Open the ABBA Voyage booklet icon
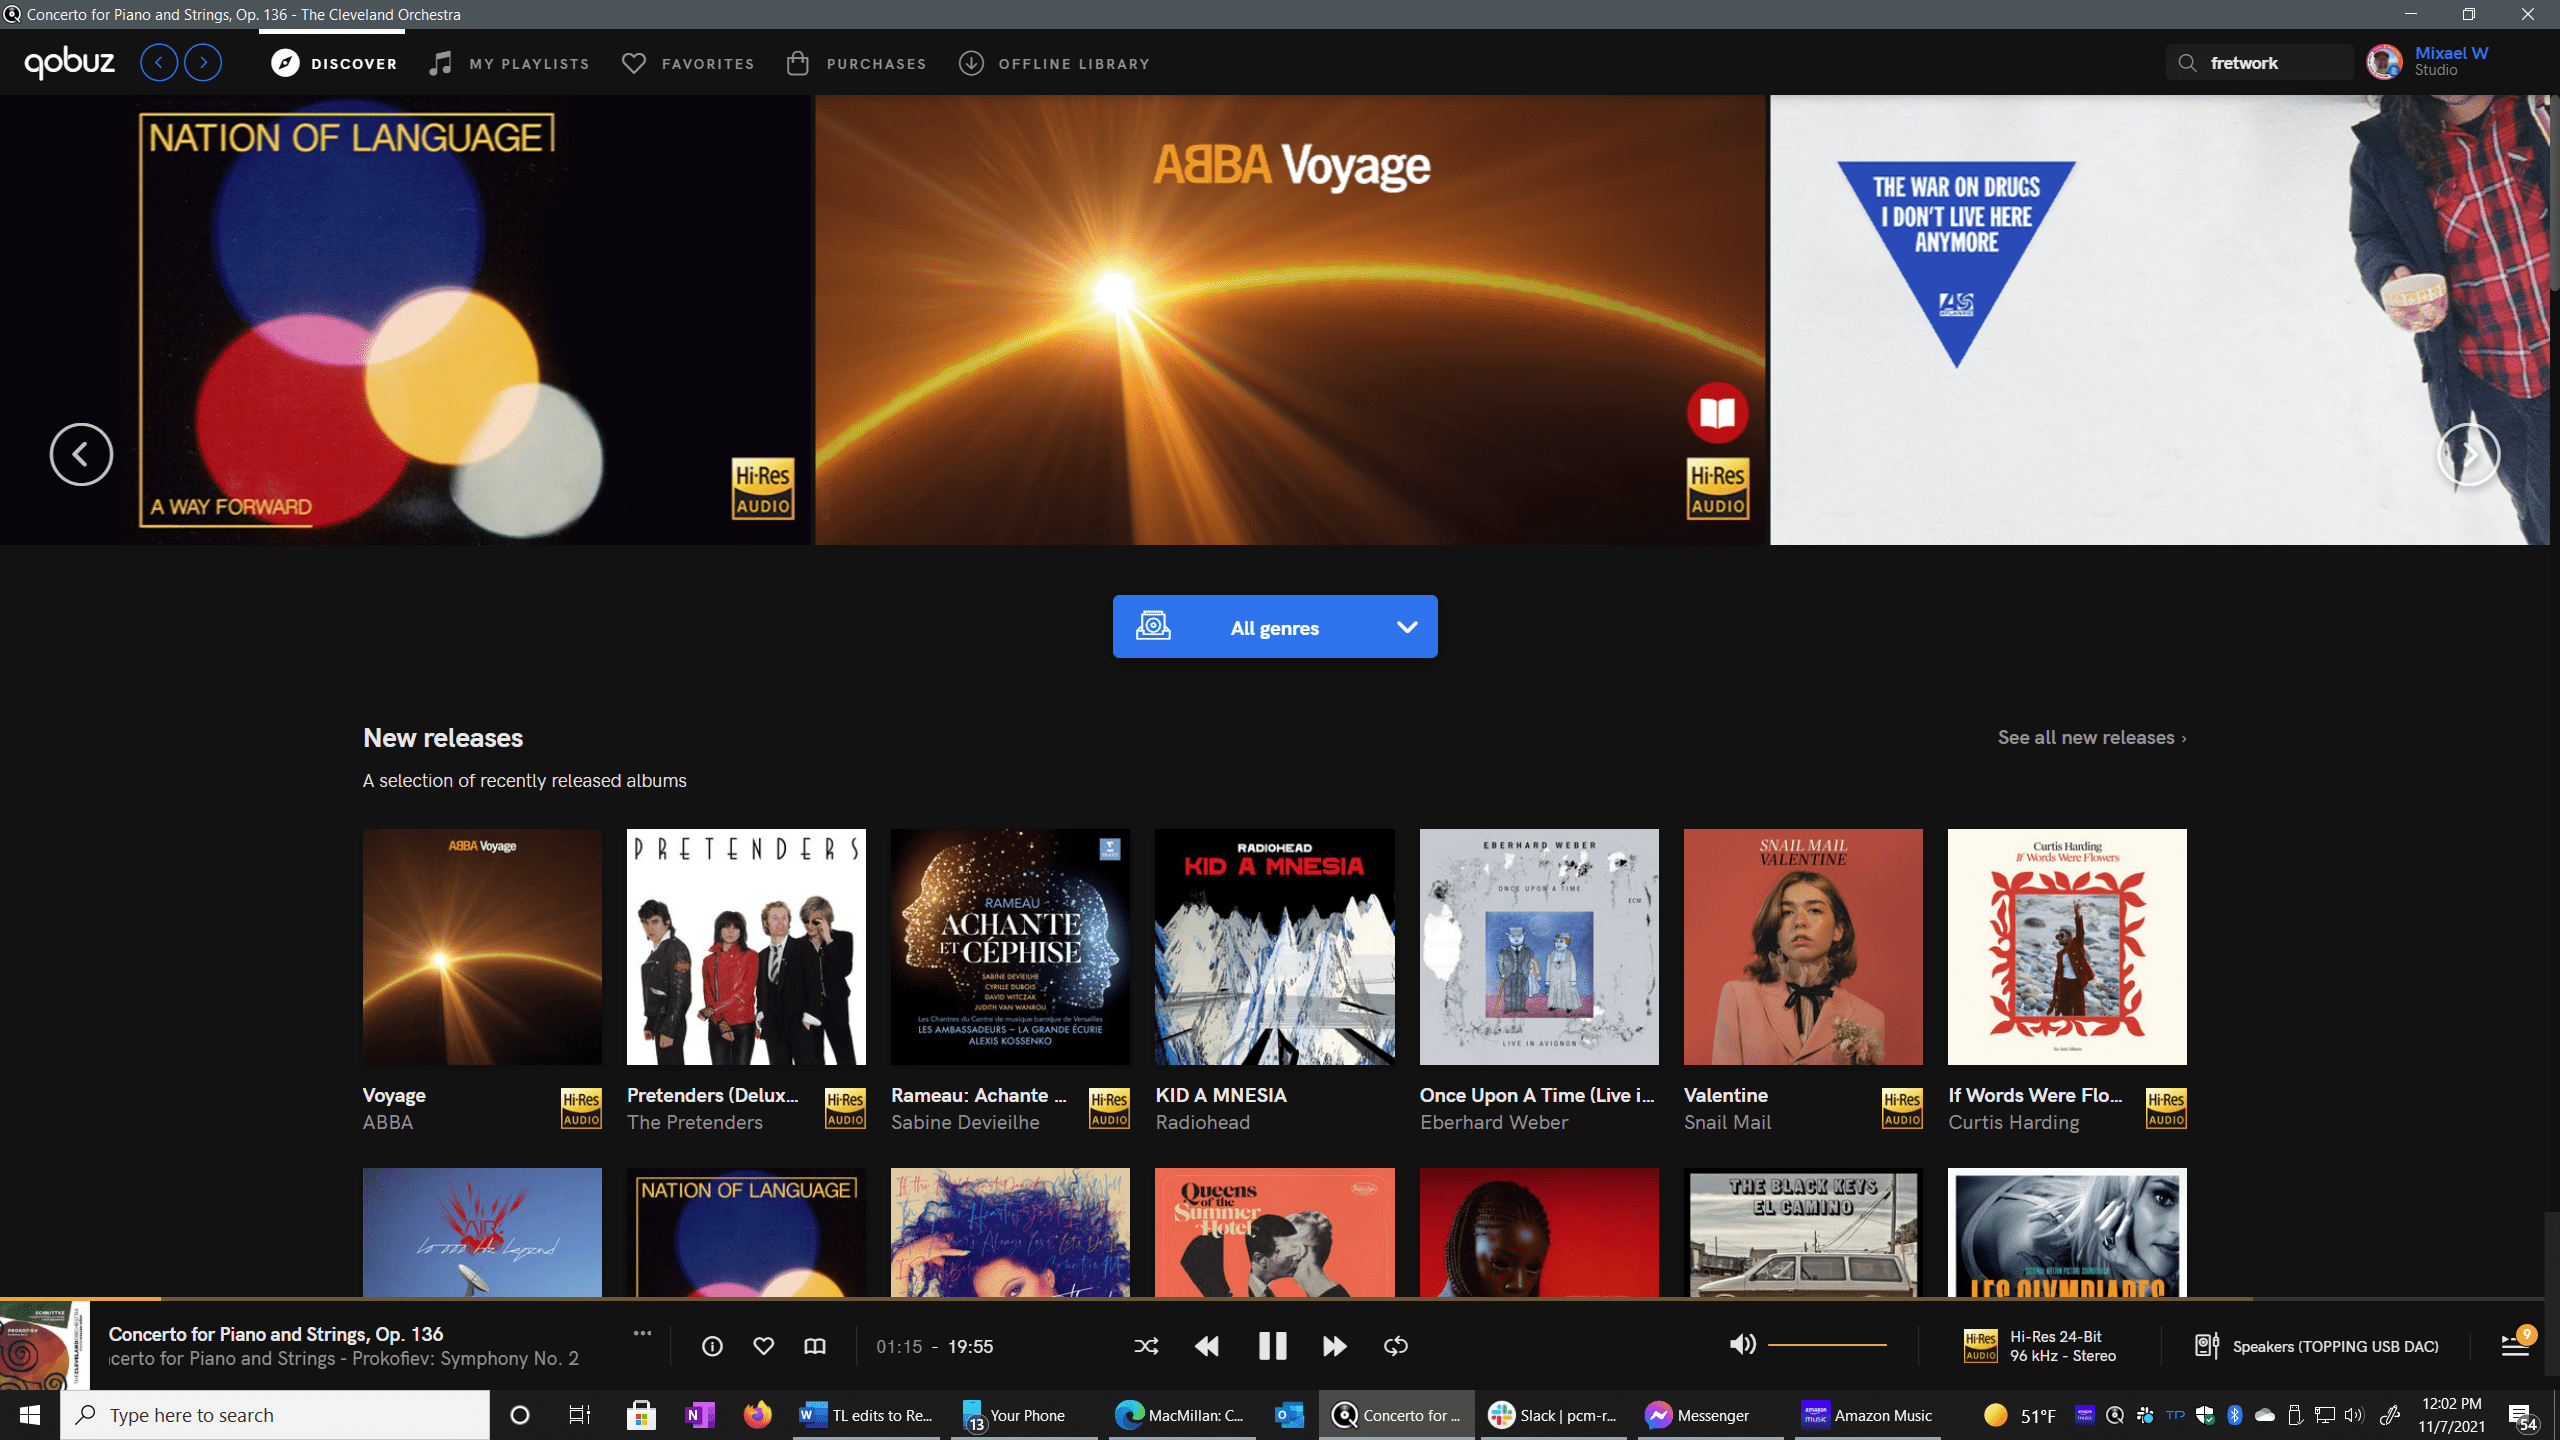 1717,412
